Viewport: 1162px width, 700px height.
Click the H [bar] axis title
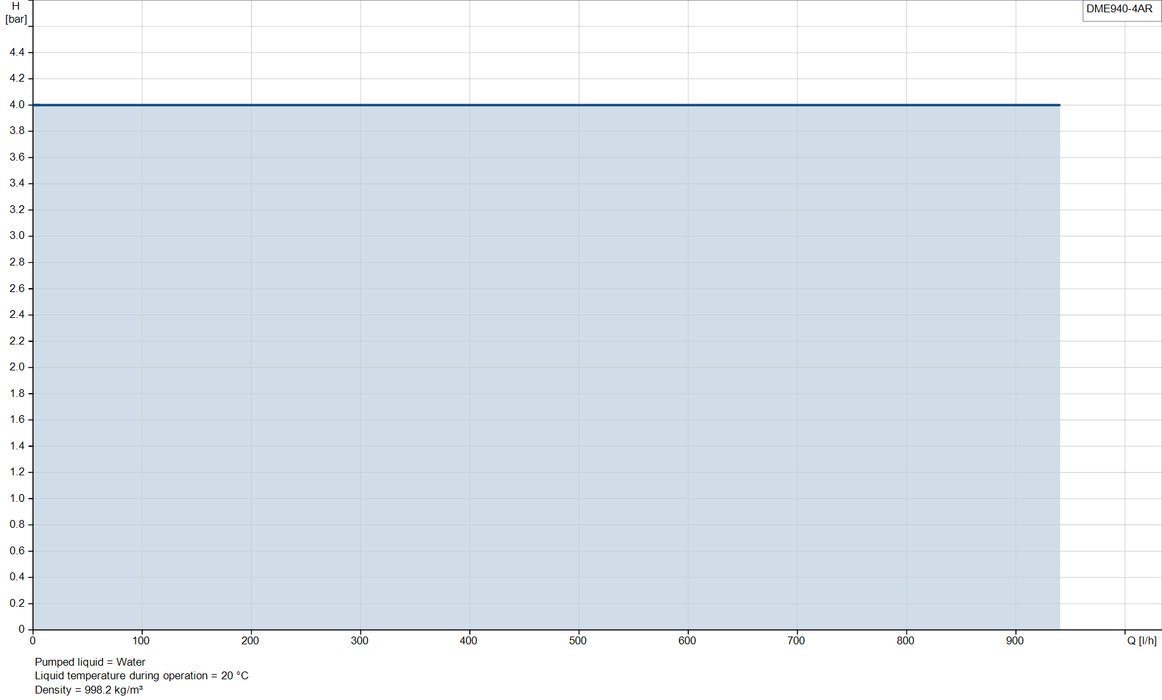16,13
